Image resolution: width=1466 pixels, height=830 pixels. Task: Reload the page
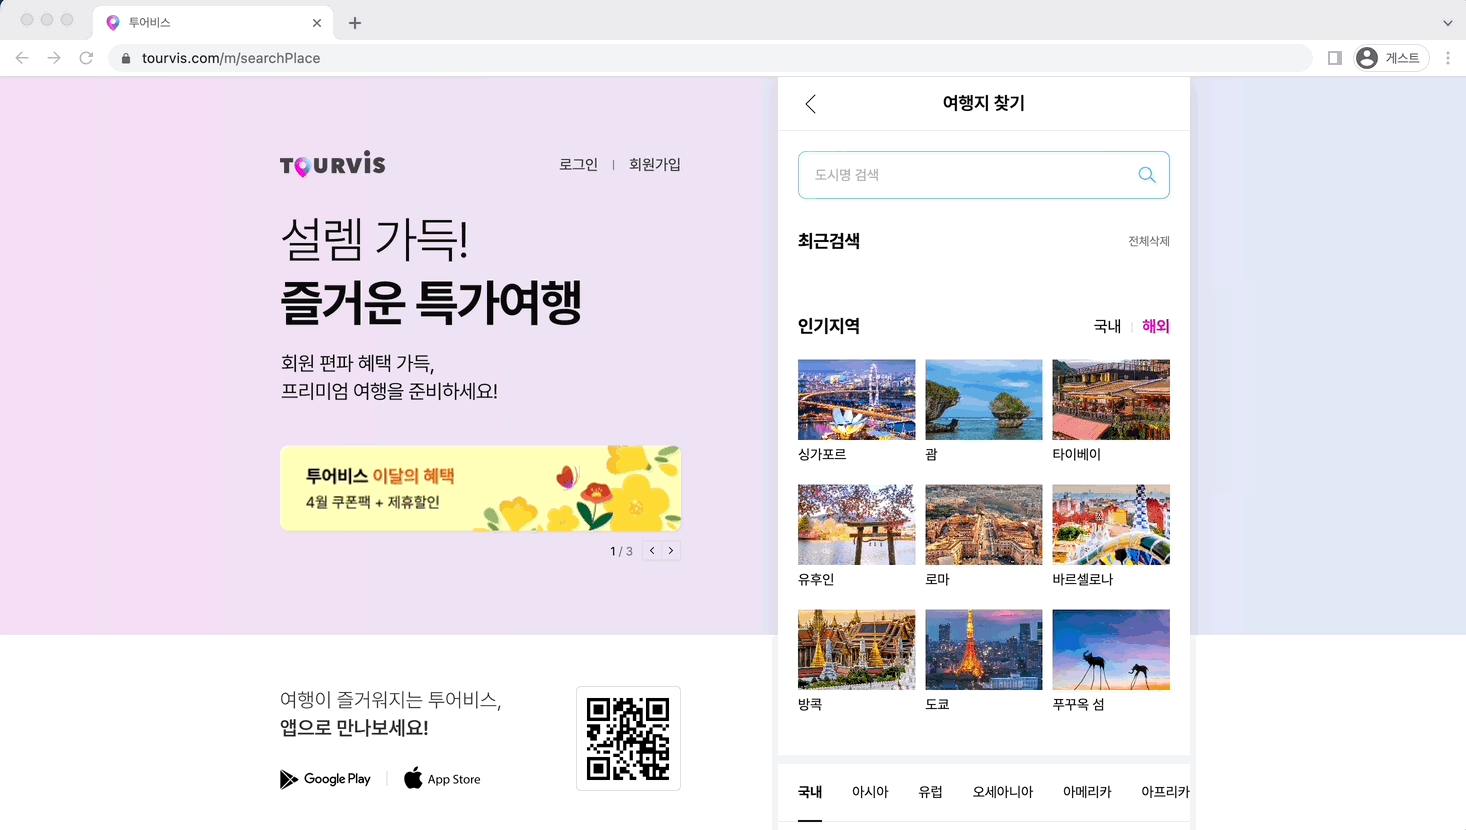[x=86, y=58]
